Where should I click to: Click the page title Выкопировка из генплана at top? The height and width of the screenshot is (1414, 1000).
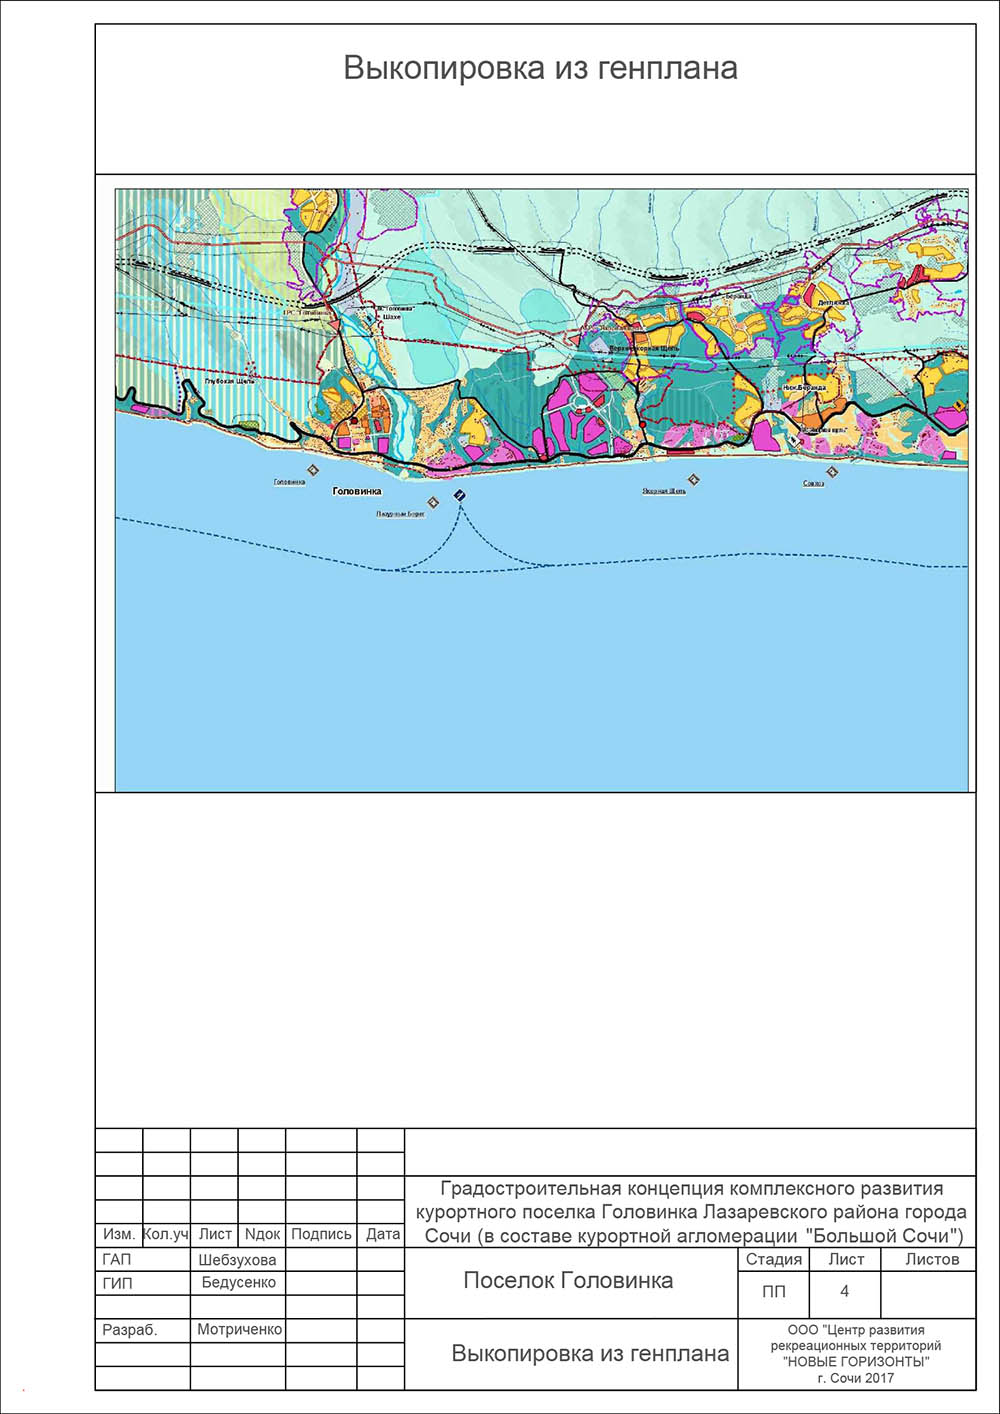540,68
